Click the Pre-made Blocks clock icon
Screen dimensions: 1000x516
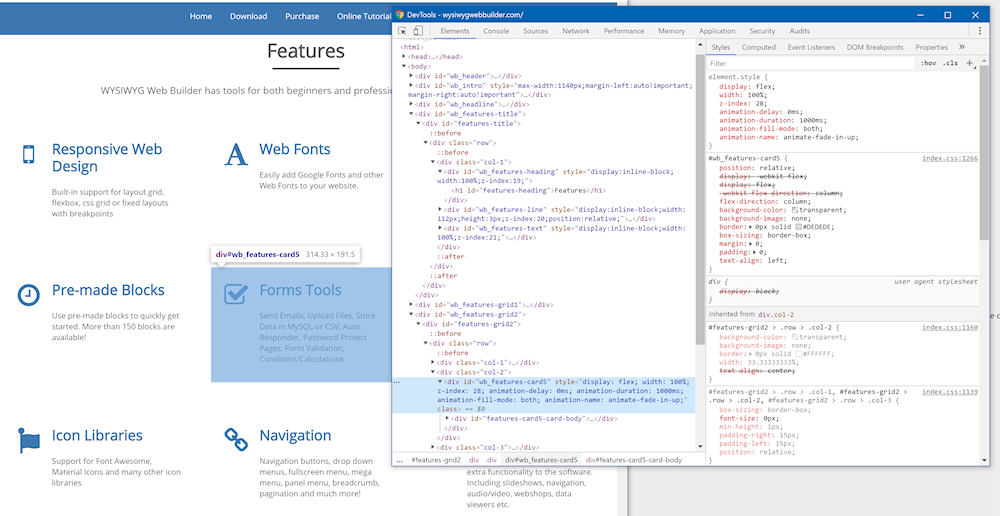[x=28, y=295]
